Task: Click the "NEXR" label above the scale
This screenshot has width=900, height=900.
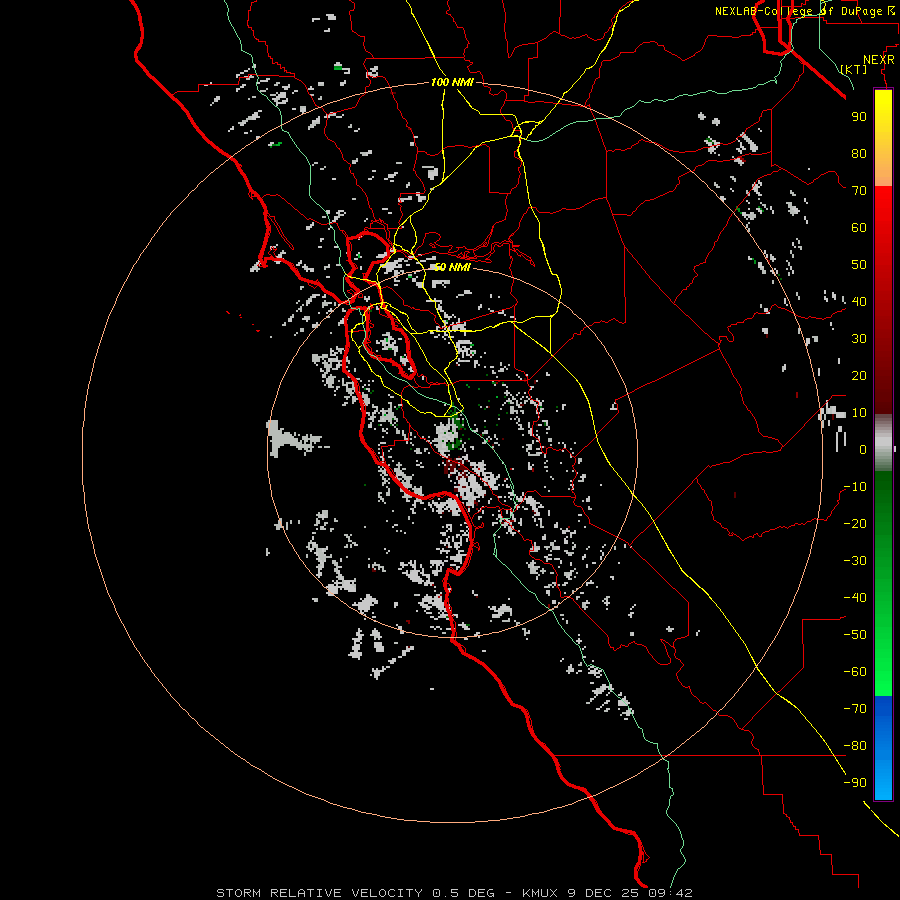Action: coord(879,60)
